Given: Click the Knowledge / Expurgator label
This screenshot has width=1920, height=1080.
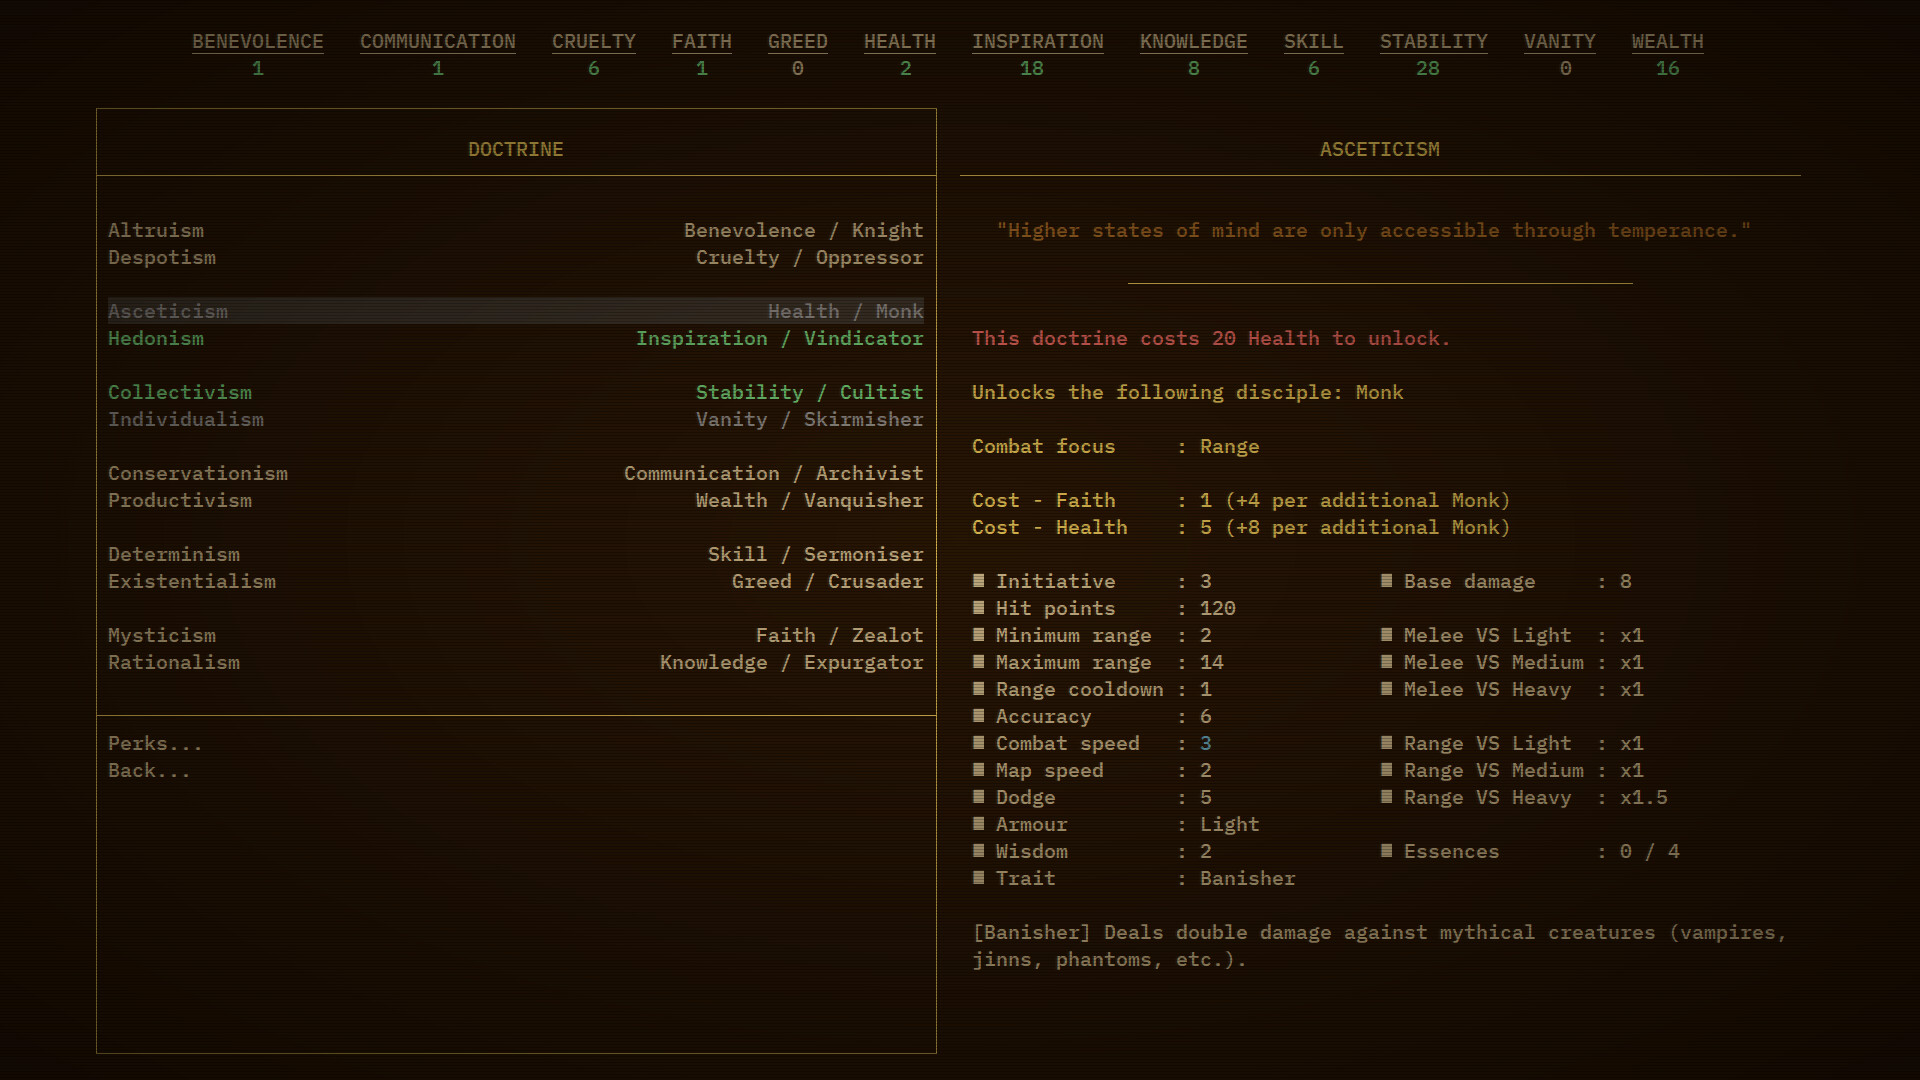Looking at the screenshot, I should 791,662.
